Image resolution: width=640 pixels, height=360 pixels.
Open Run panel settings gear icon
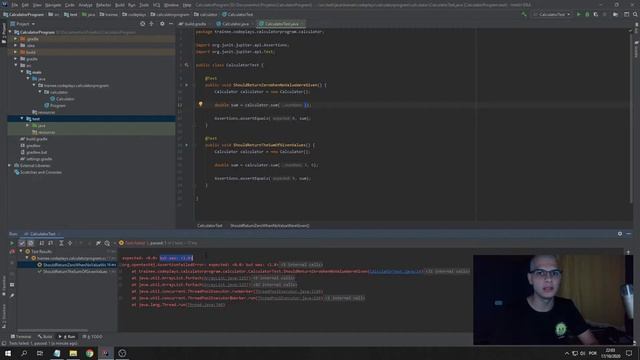(620, 234)
